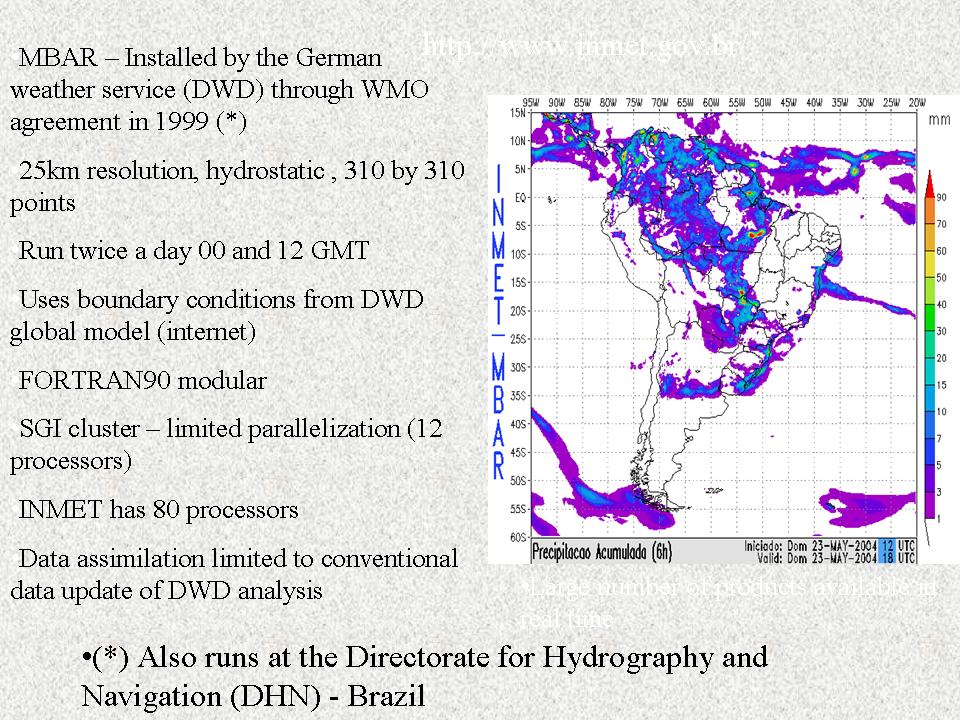Viewport: 960px width, 720px height.
Task: Click 'global model (internet)' text line
Action: [x=133, y=332]
